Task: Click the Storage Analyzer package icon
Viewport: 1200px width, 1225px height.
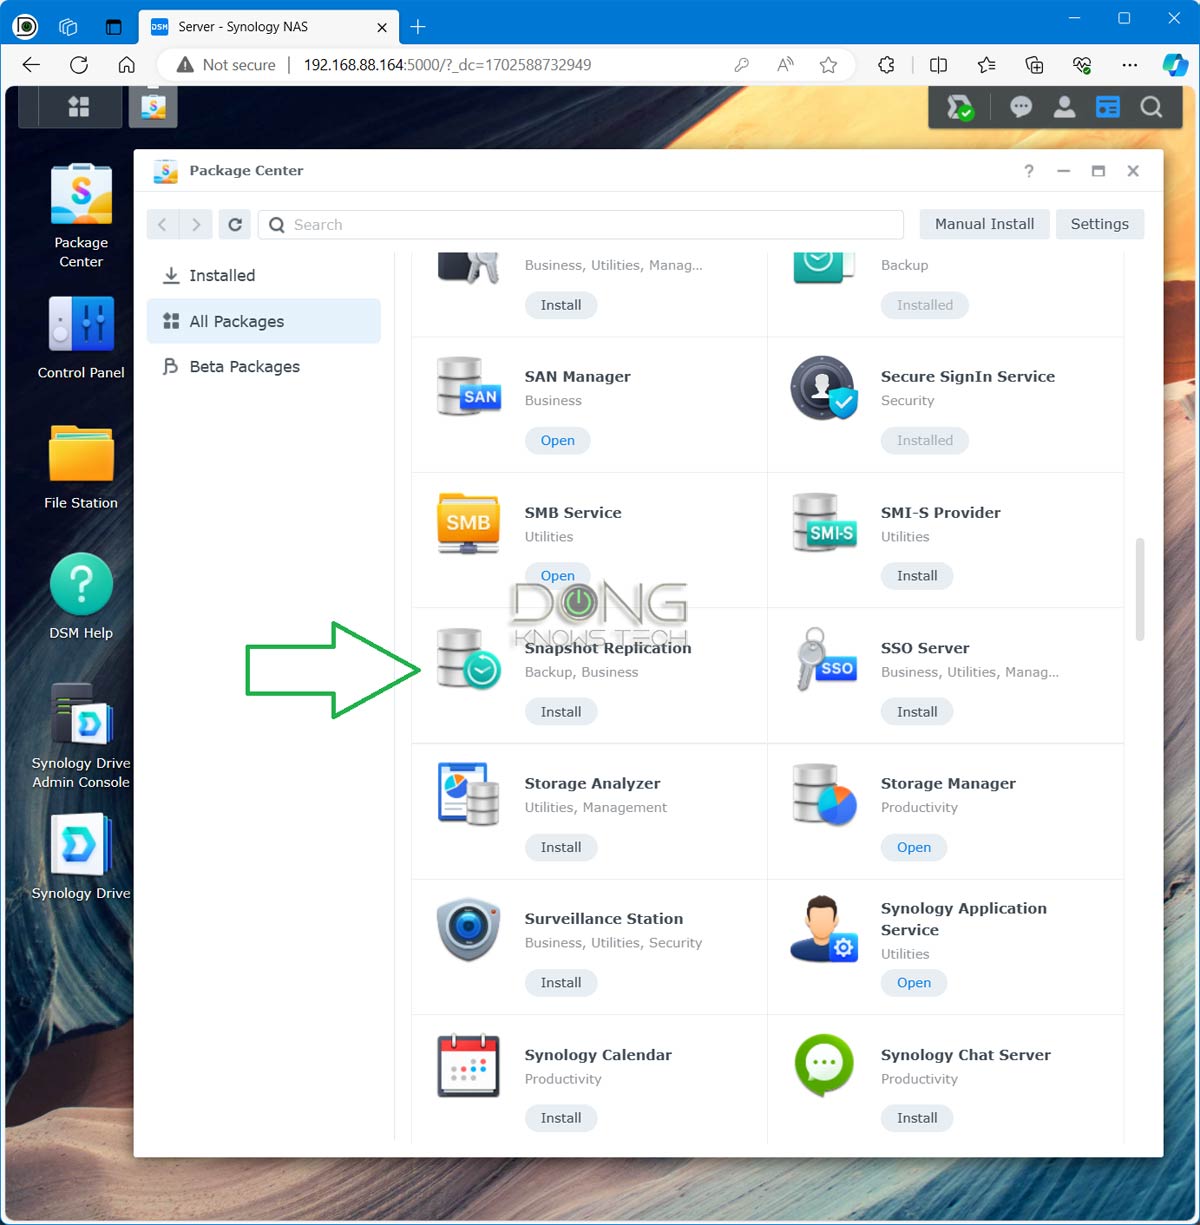Action: tap(469, 793)
